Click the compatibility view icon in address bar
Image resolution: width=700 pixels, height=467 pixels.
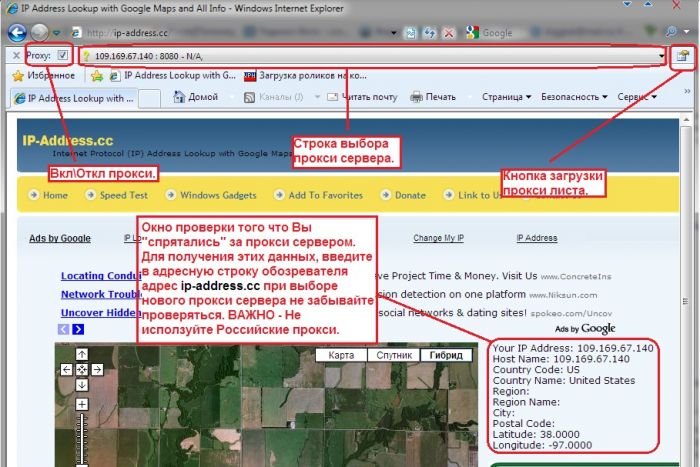pos(410,33)
